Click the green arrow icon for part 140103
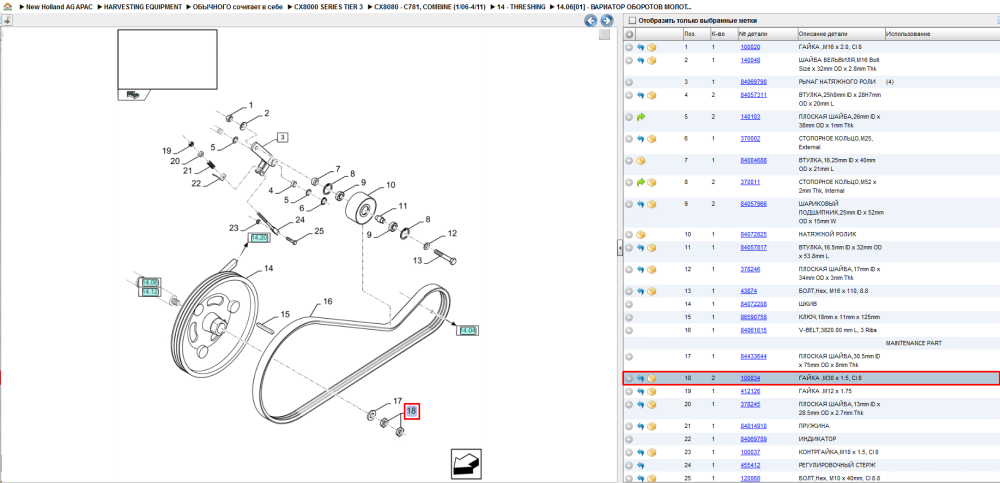Viewport: 1000px width, 483px height. point(641,117)
